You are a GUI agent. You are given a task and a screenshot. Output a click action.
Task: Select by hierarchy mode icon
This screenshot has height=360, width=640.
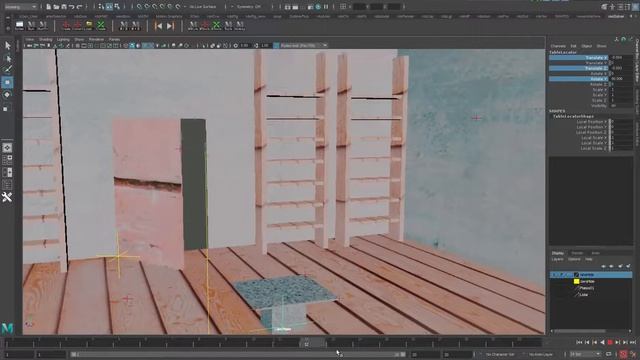click(101, 7)
